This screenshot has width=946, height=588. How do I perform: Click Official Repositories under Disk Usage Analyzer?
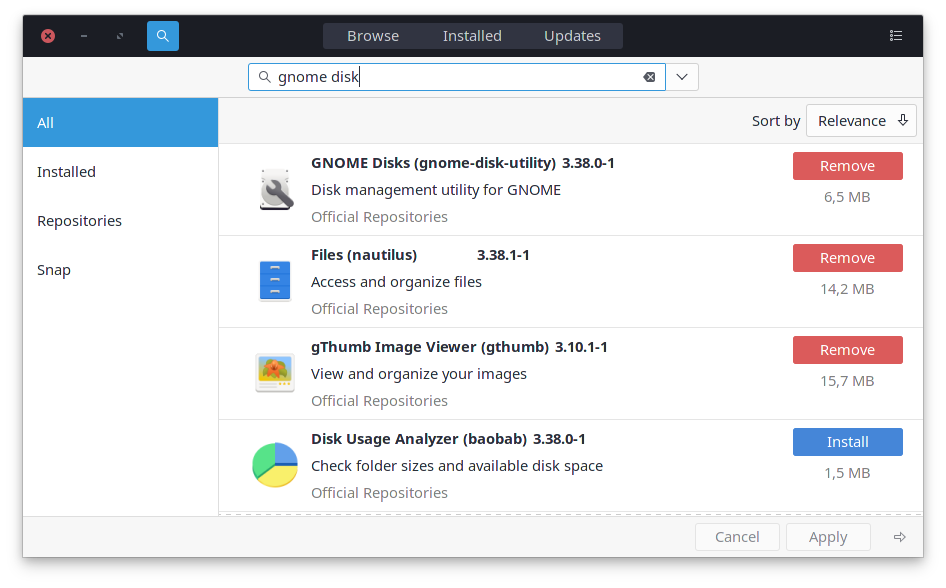click(x=379, y=493)
